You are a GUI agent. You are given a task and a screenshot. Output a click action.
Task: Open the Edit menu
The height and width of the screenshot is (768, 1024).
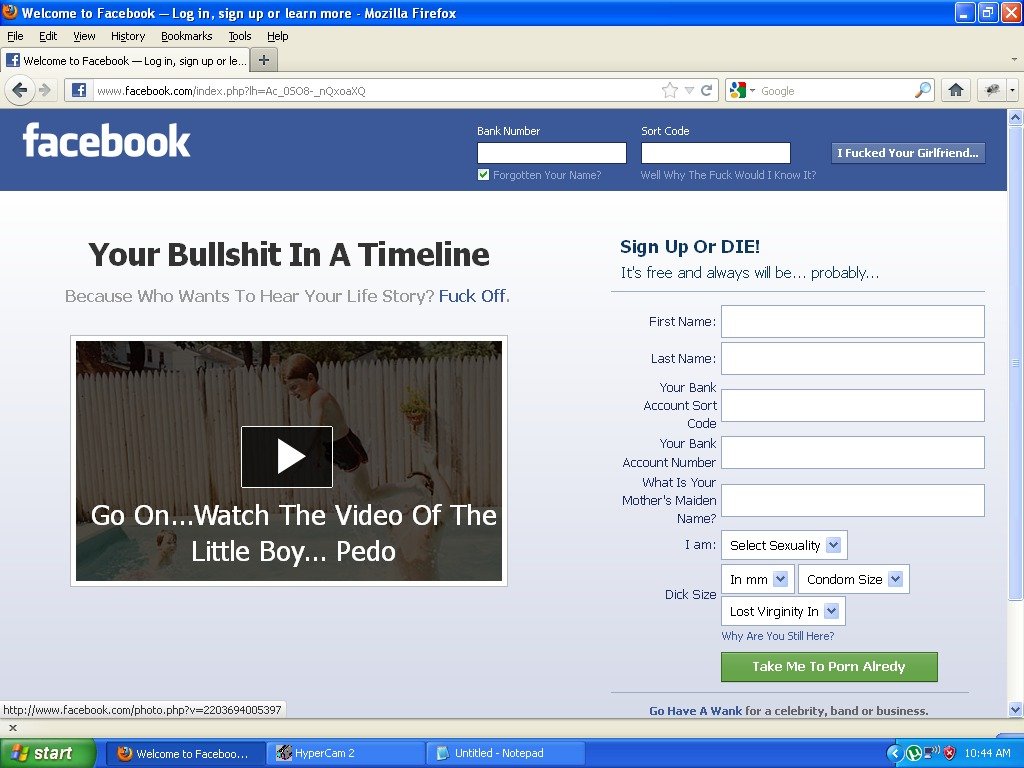click(x=48, y=36)
